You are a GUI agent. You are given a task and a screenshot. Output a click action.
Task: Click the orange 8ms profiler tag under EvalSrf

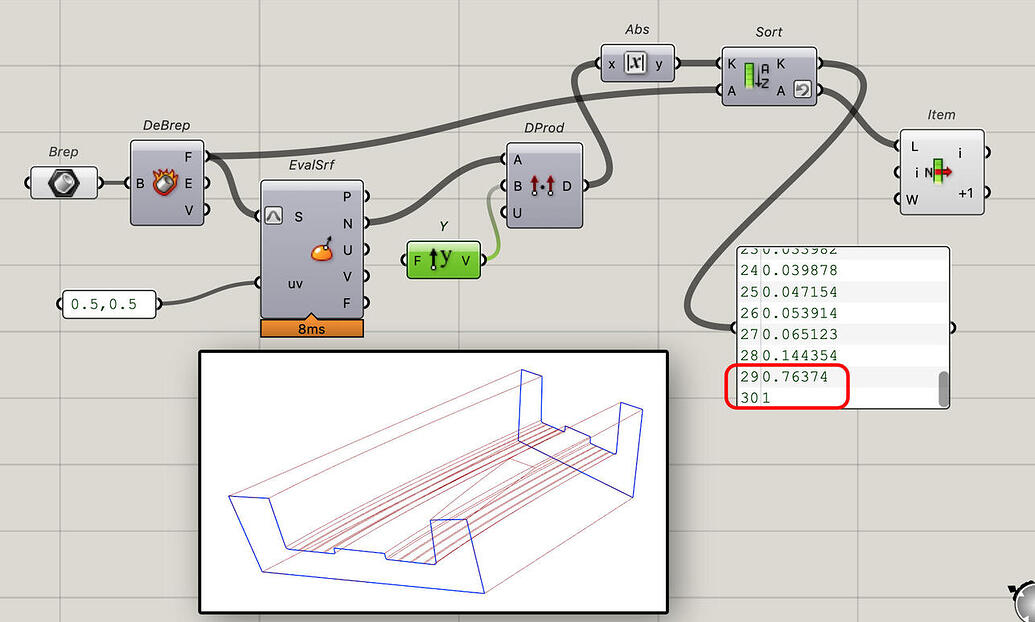pyautogui.click(x=313, y=328)
